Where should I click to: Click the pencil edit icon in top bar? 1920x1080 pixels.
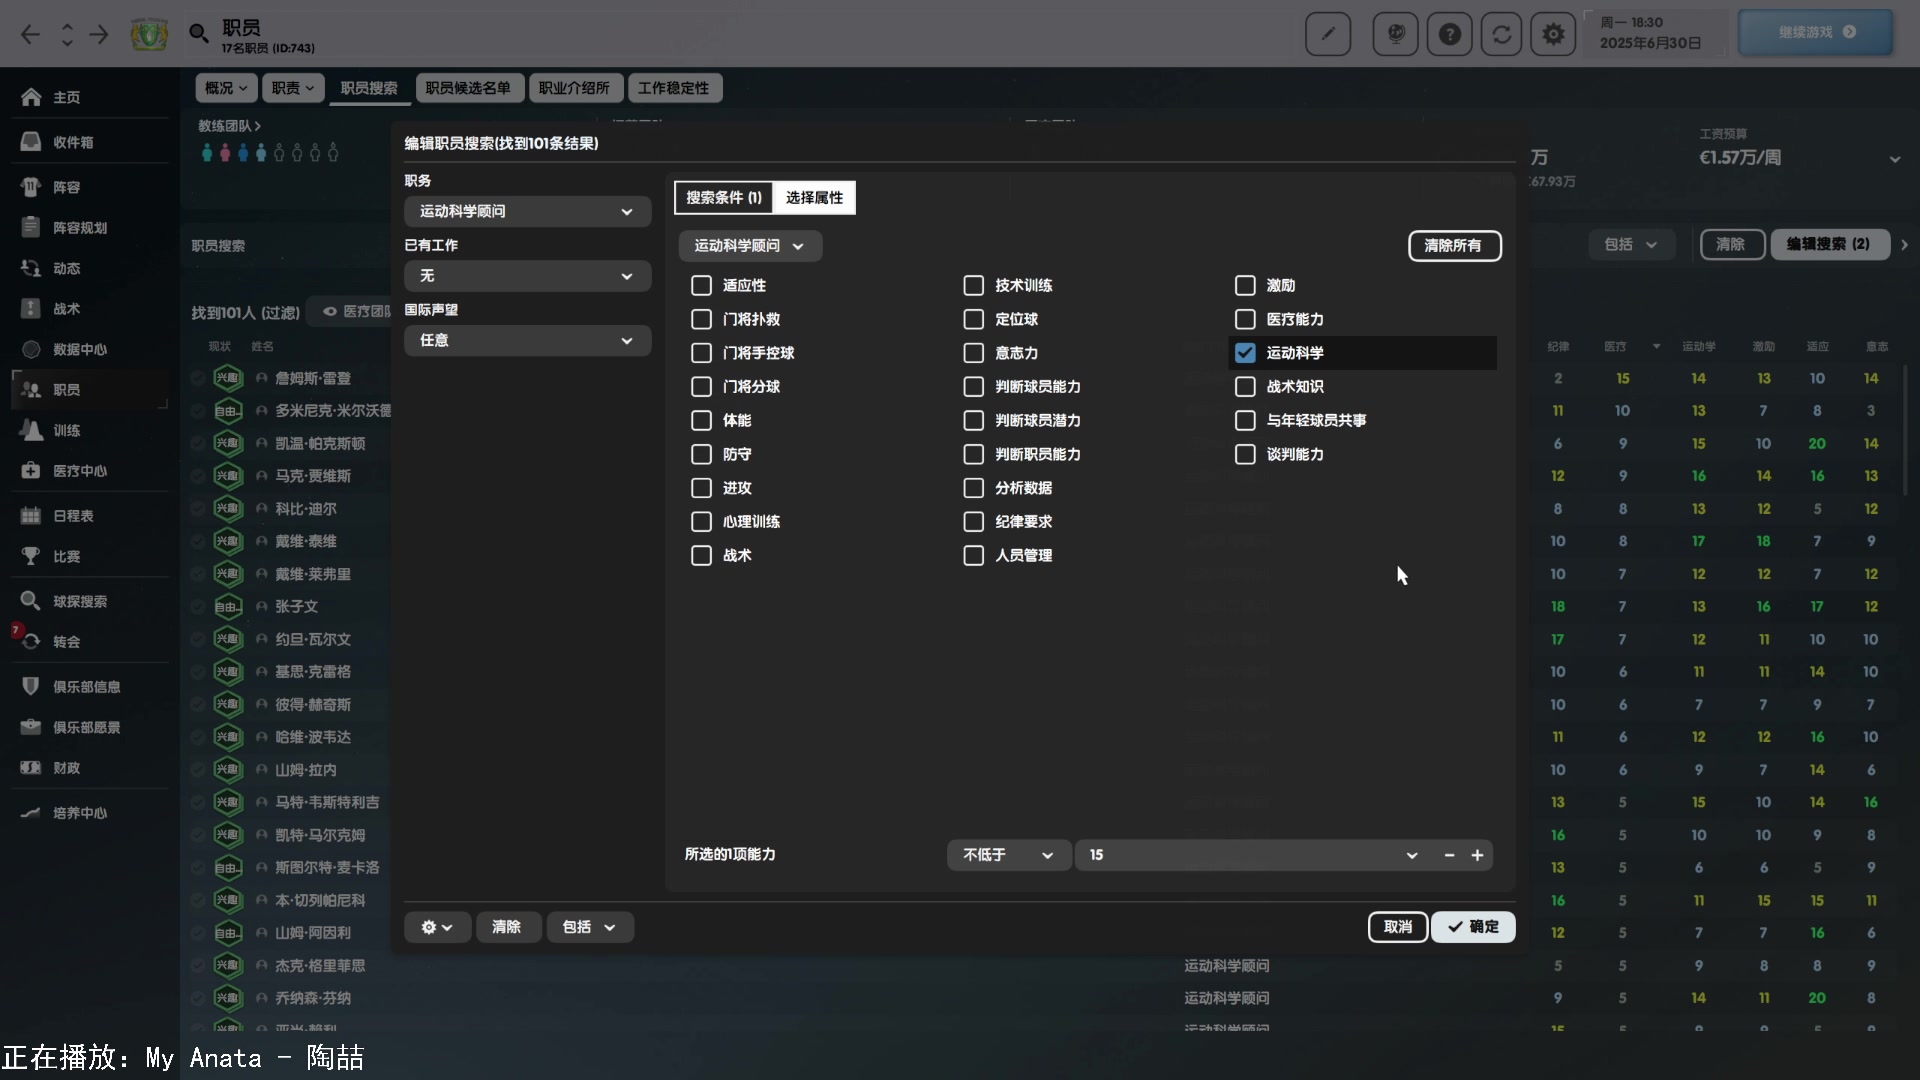(x=1328, y=35)
